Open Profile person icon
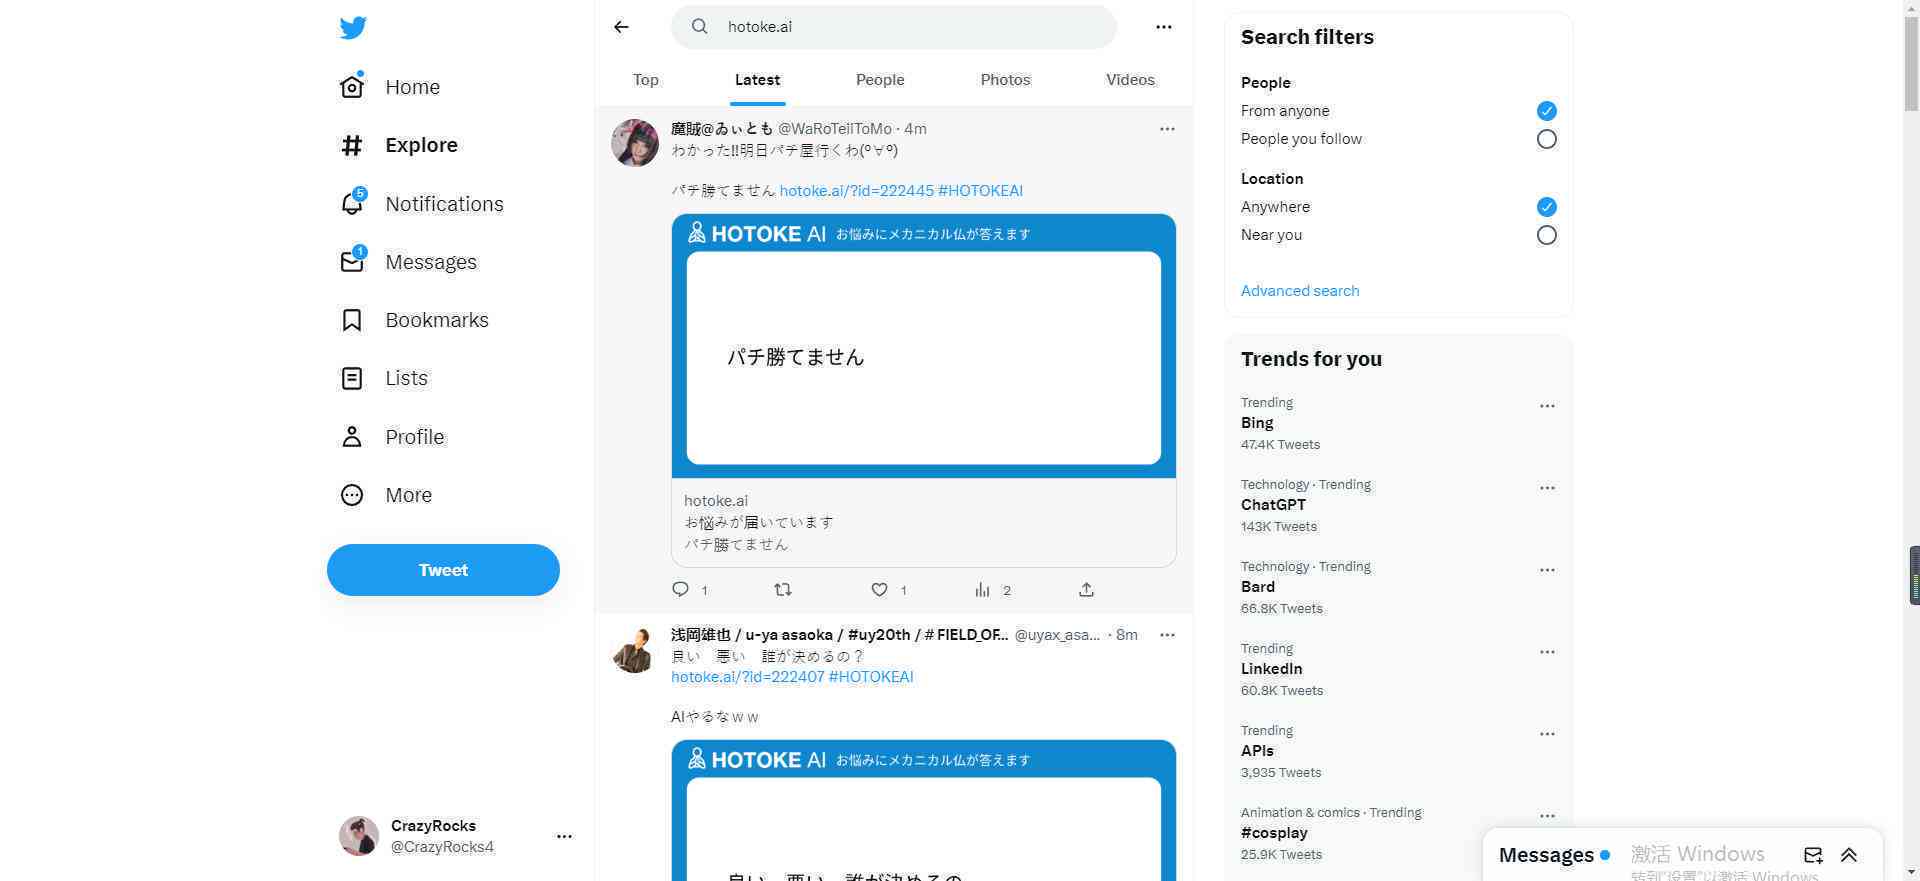 pyautogui.click(x=352, y=437)
